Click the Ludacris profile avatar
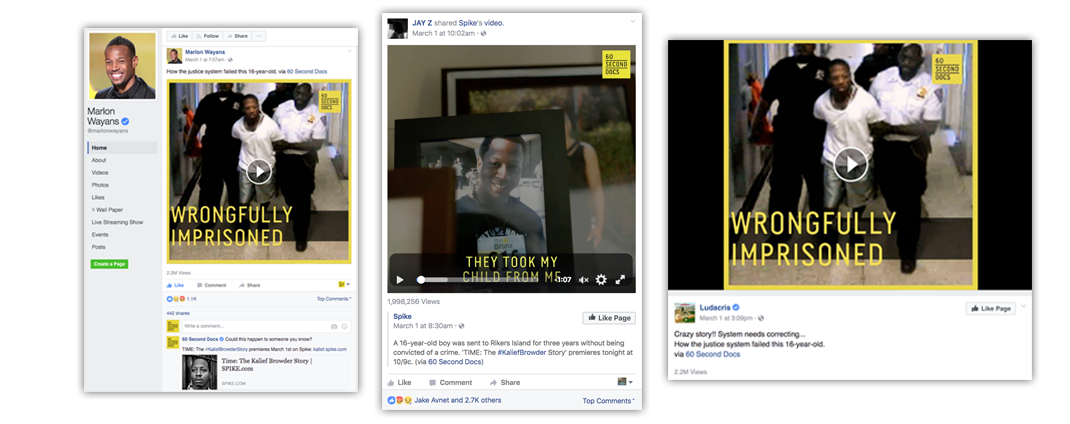Viewport: 1070px width, 424px height. 684,313
